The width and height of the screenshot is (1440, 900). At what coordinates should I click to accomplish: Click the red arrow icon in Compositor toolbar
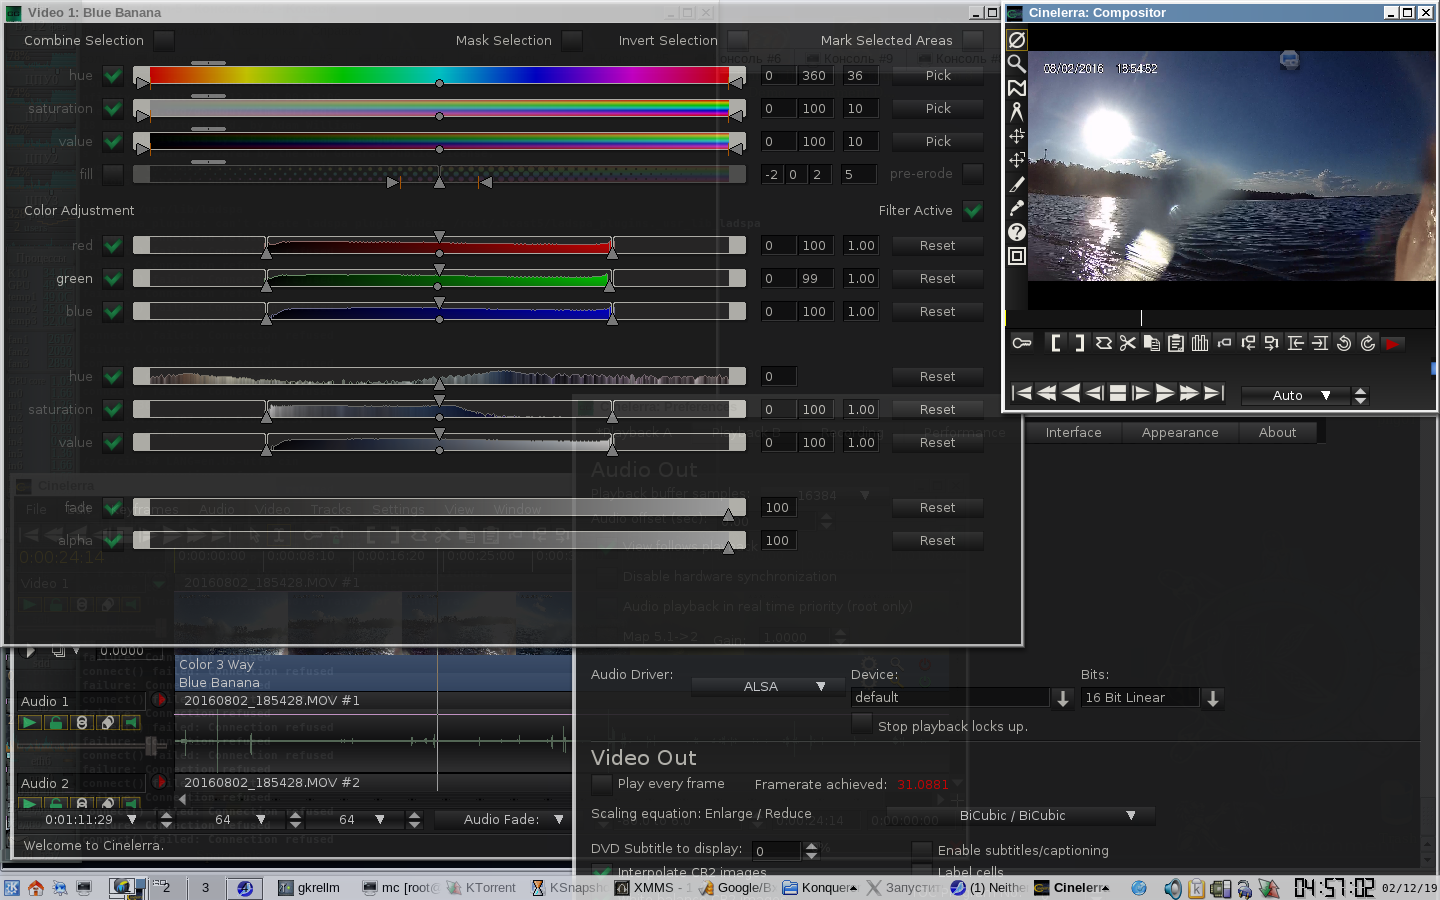click(1393, 343)
